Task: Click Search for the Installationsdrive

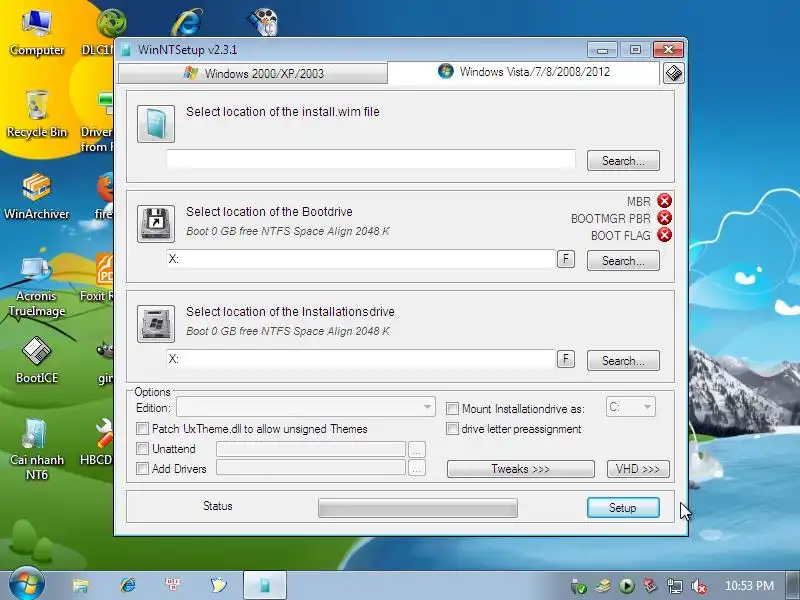Action: tap(623, 361)
